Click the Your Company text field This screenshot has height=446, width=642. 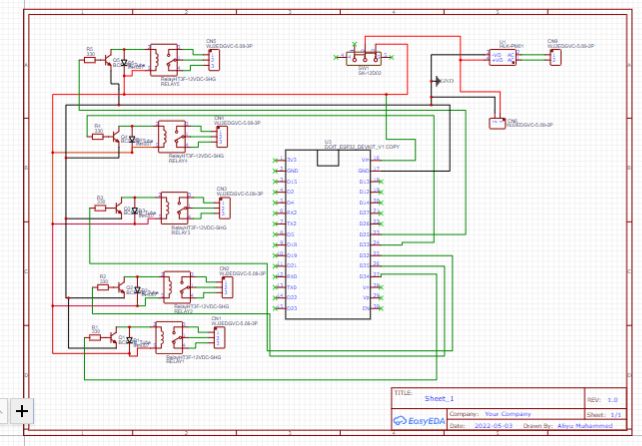pos(505,412)
